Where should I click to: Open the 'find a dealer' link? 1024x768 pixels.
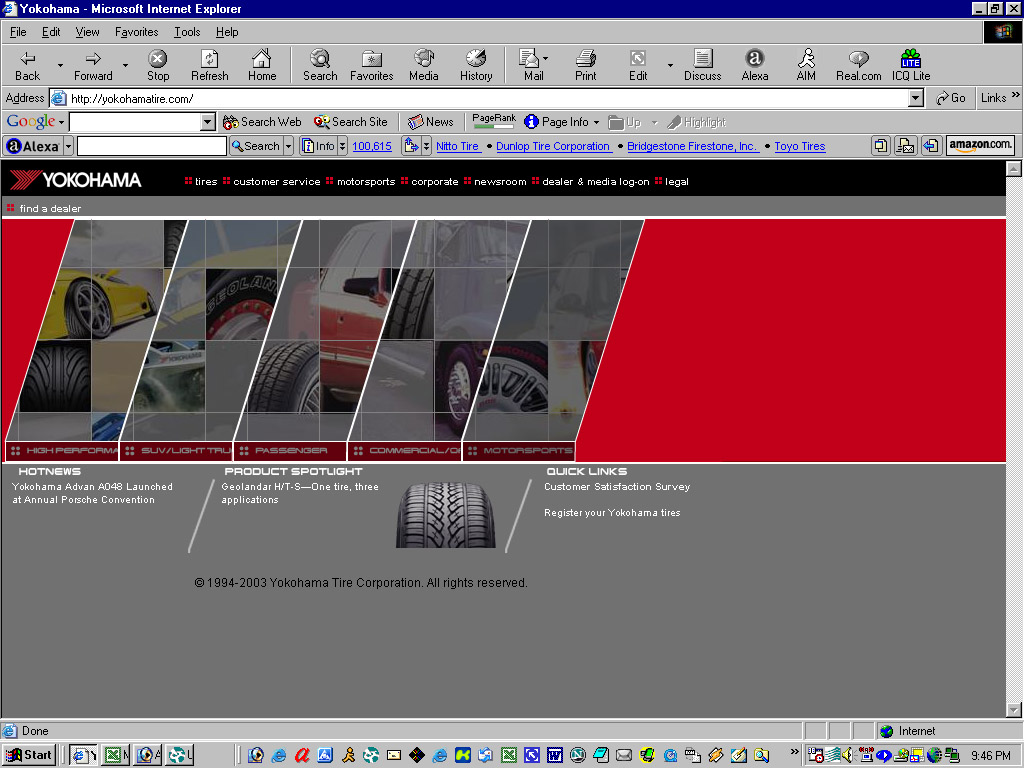[x=50, y=208]
